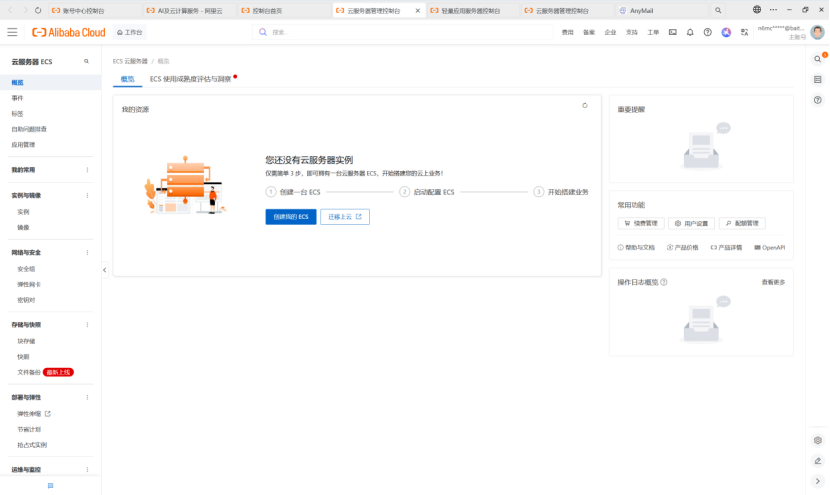Viewport: 830px width, 495px height.
Task: Click the 创建我的 ECS button
Action: coord(290,217)
